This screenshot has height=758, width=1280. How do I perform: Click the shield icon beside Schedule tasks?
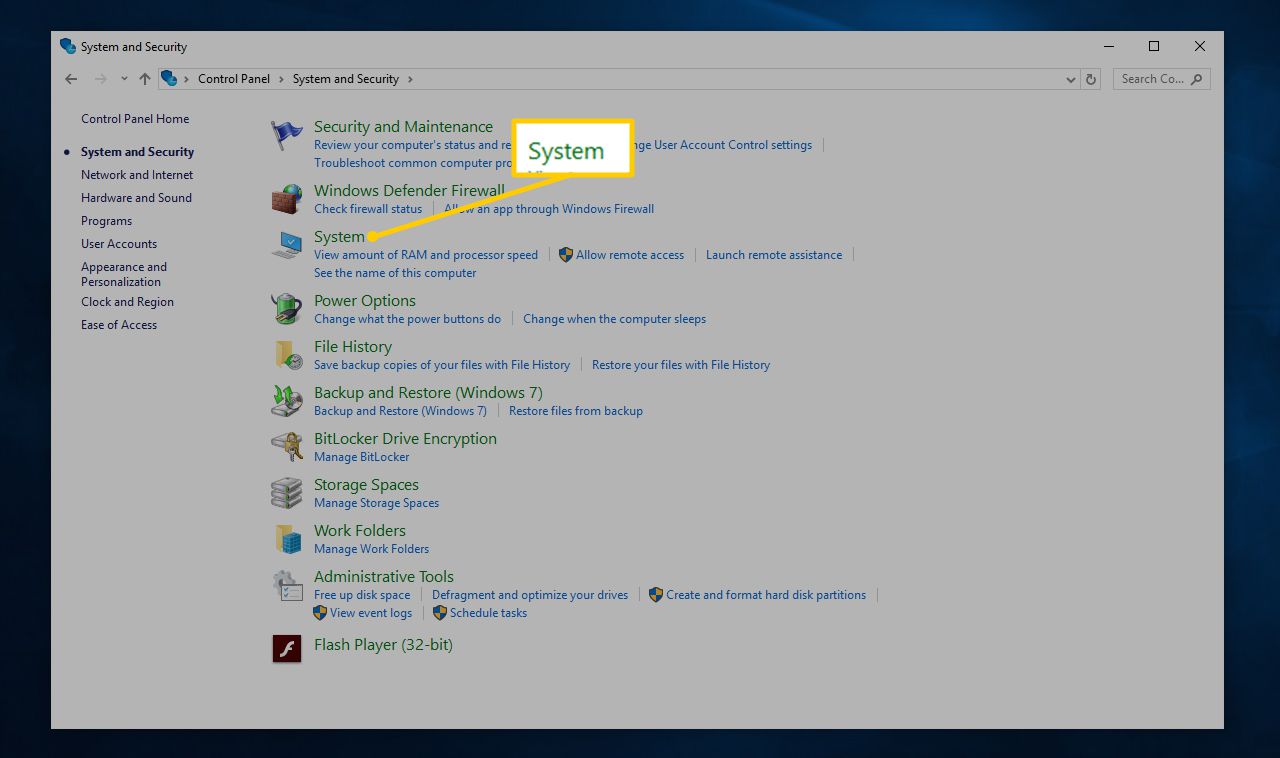[440, 613]
